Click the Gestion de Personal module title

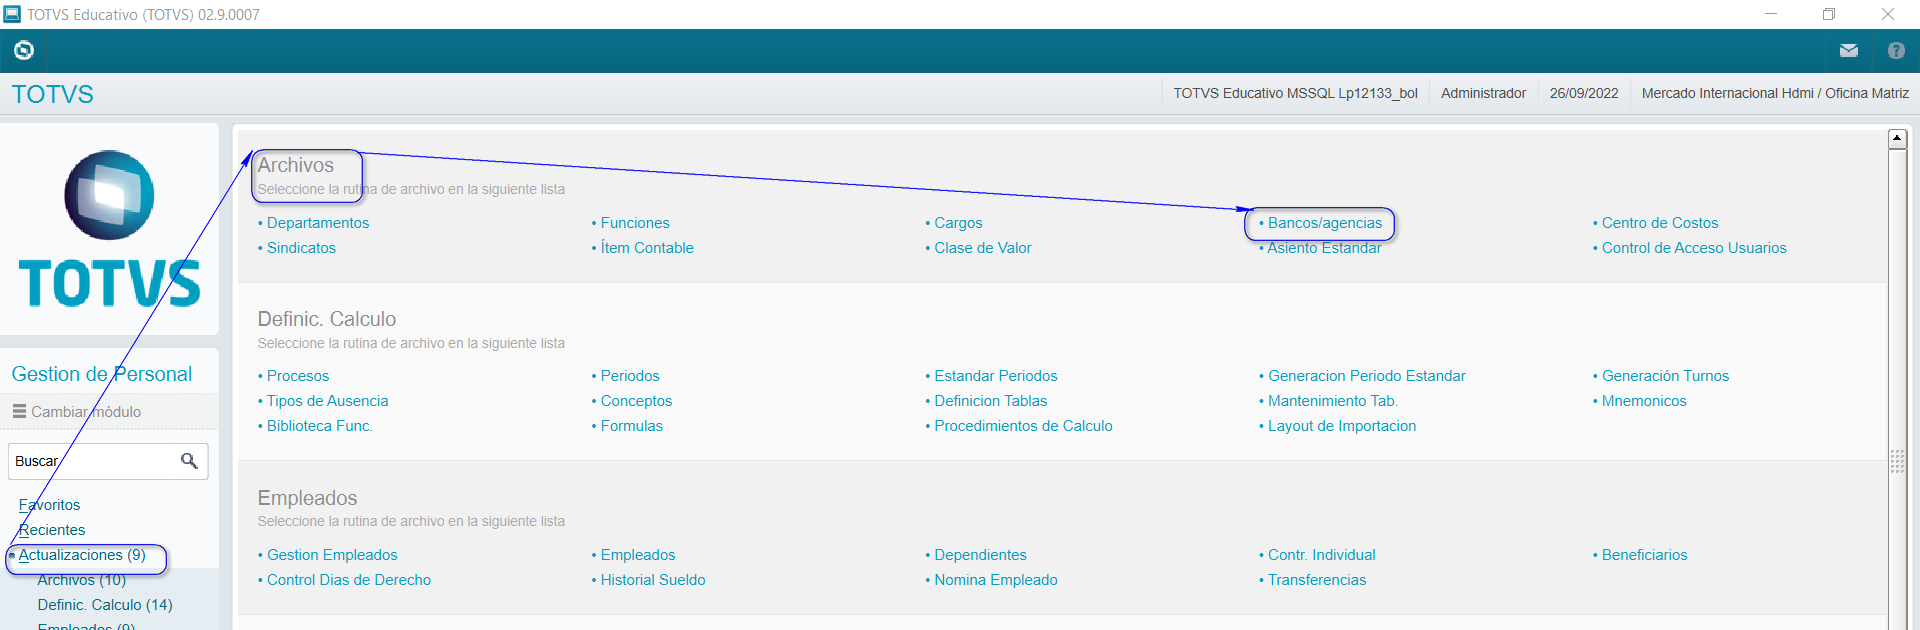(x=102, y=374)
